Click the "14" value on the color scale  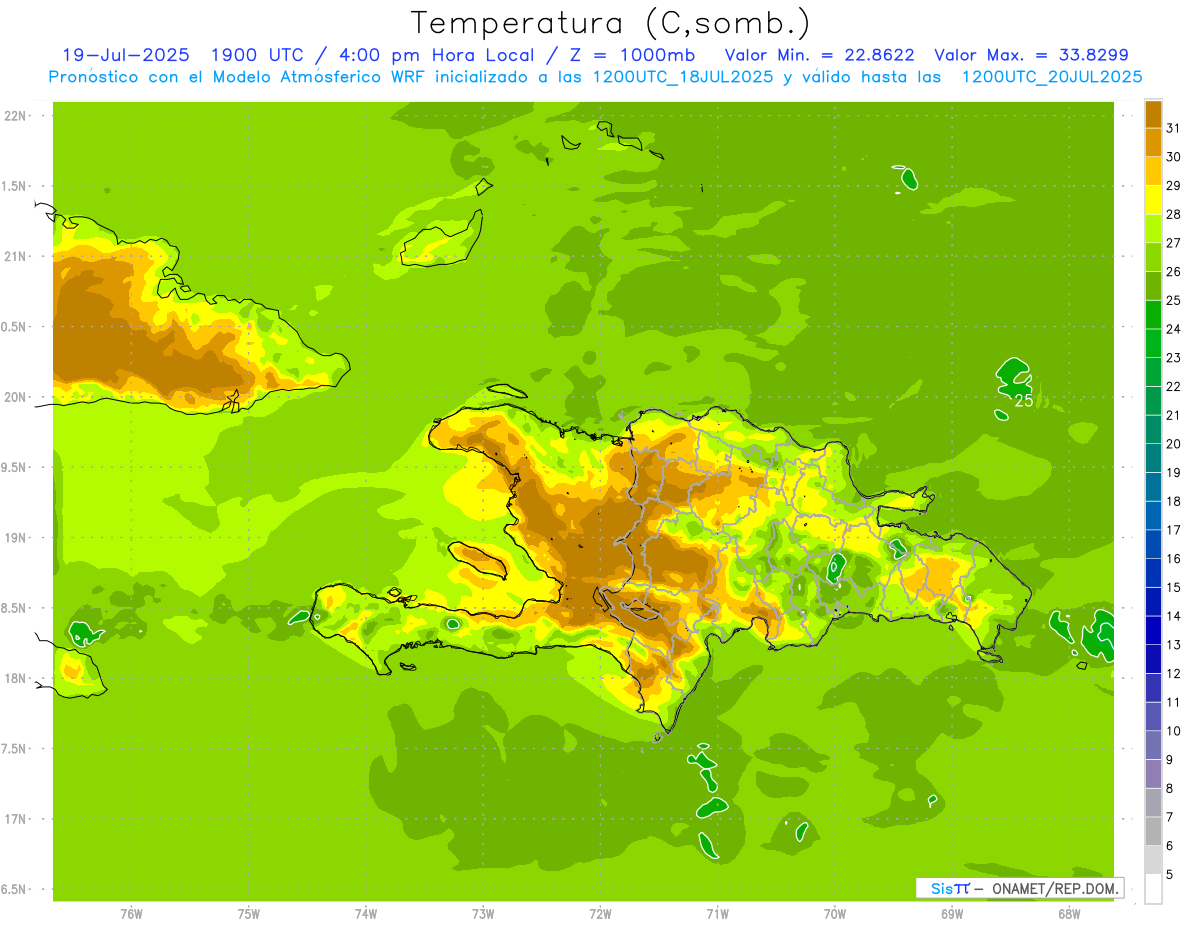click(1173, 616)
